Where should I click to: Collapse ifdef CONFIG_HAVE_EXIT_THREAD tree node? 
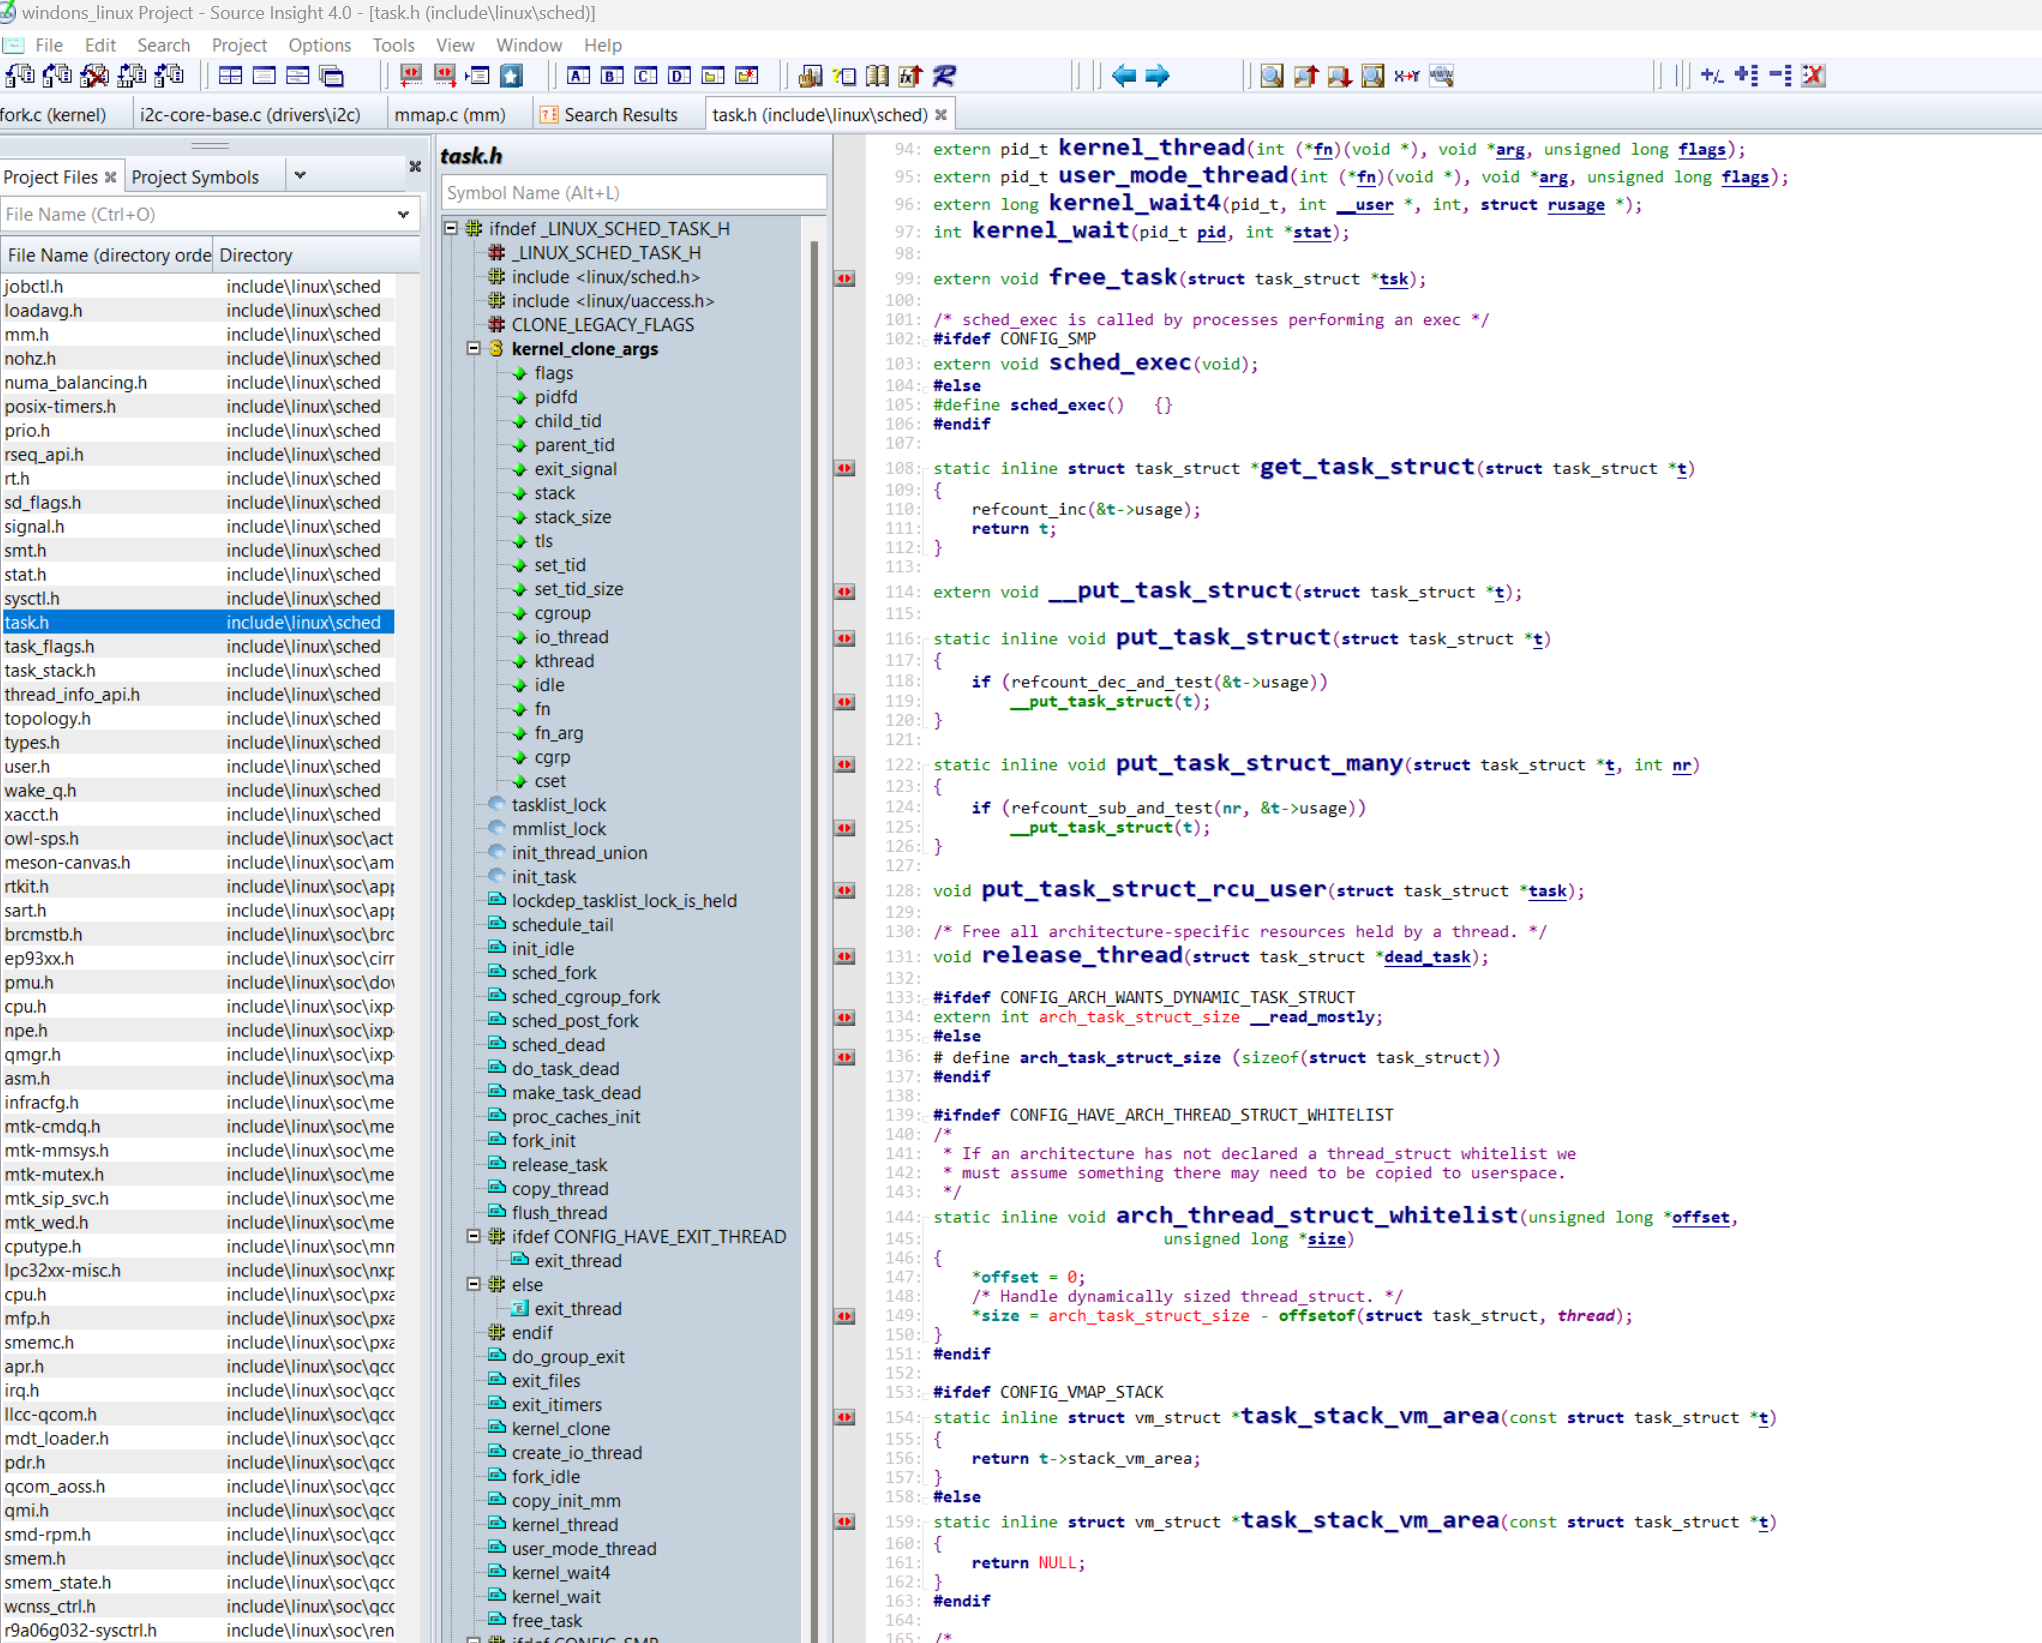[x=474, y=1237]
